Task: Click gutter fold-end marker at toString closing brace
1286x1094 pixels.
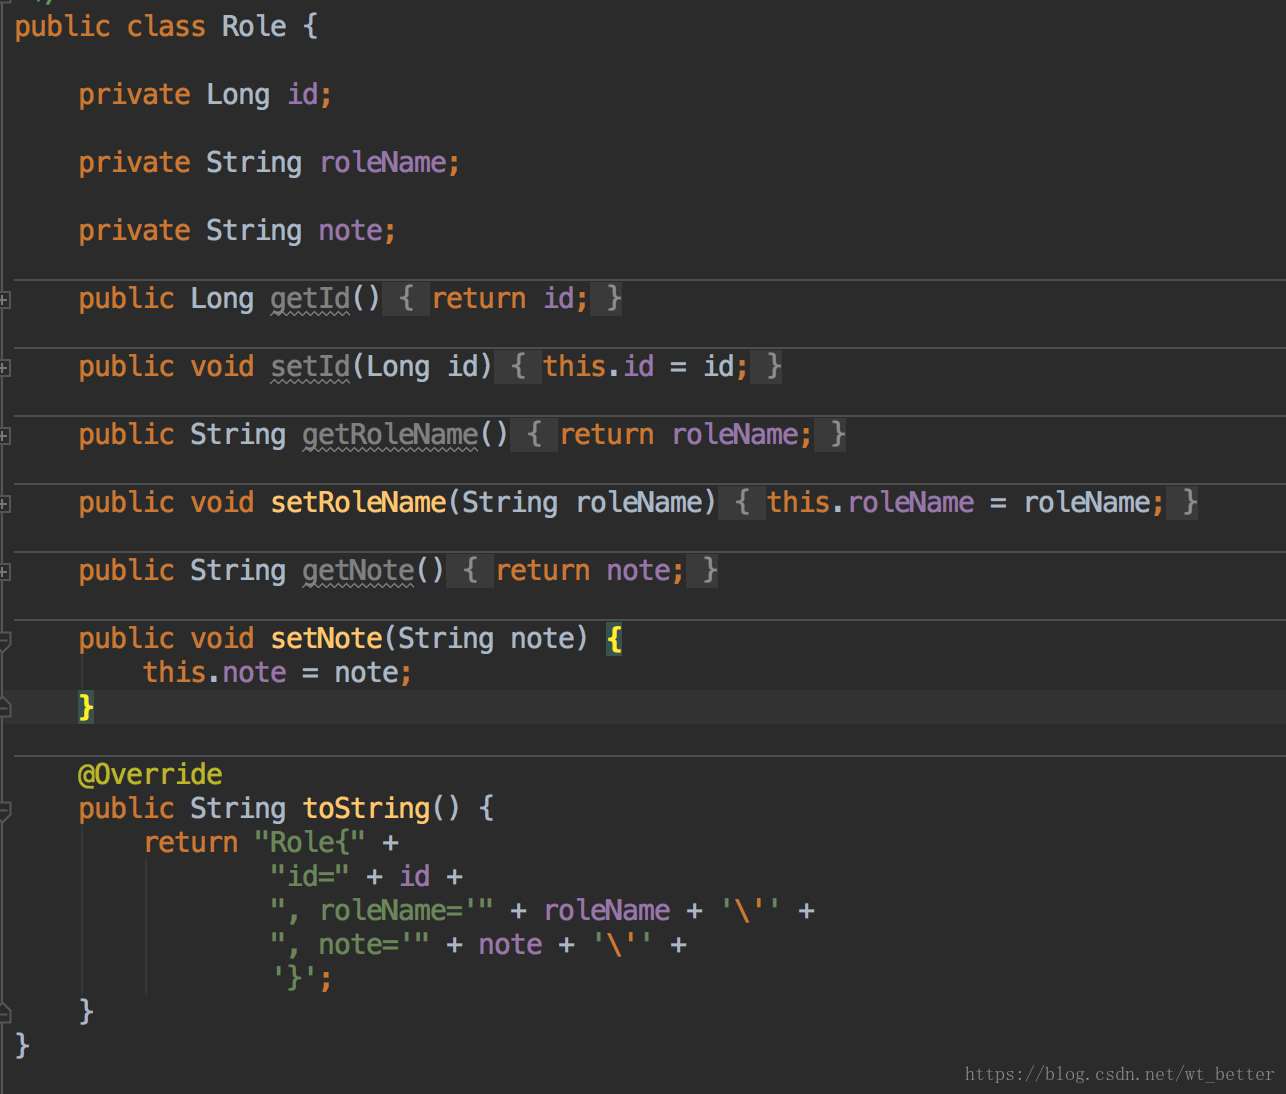Action: (5, 1011)
